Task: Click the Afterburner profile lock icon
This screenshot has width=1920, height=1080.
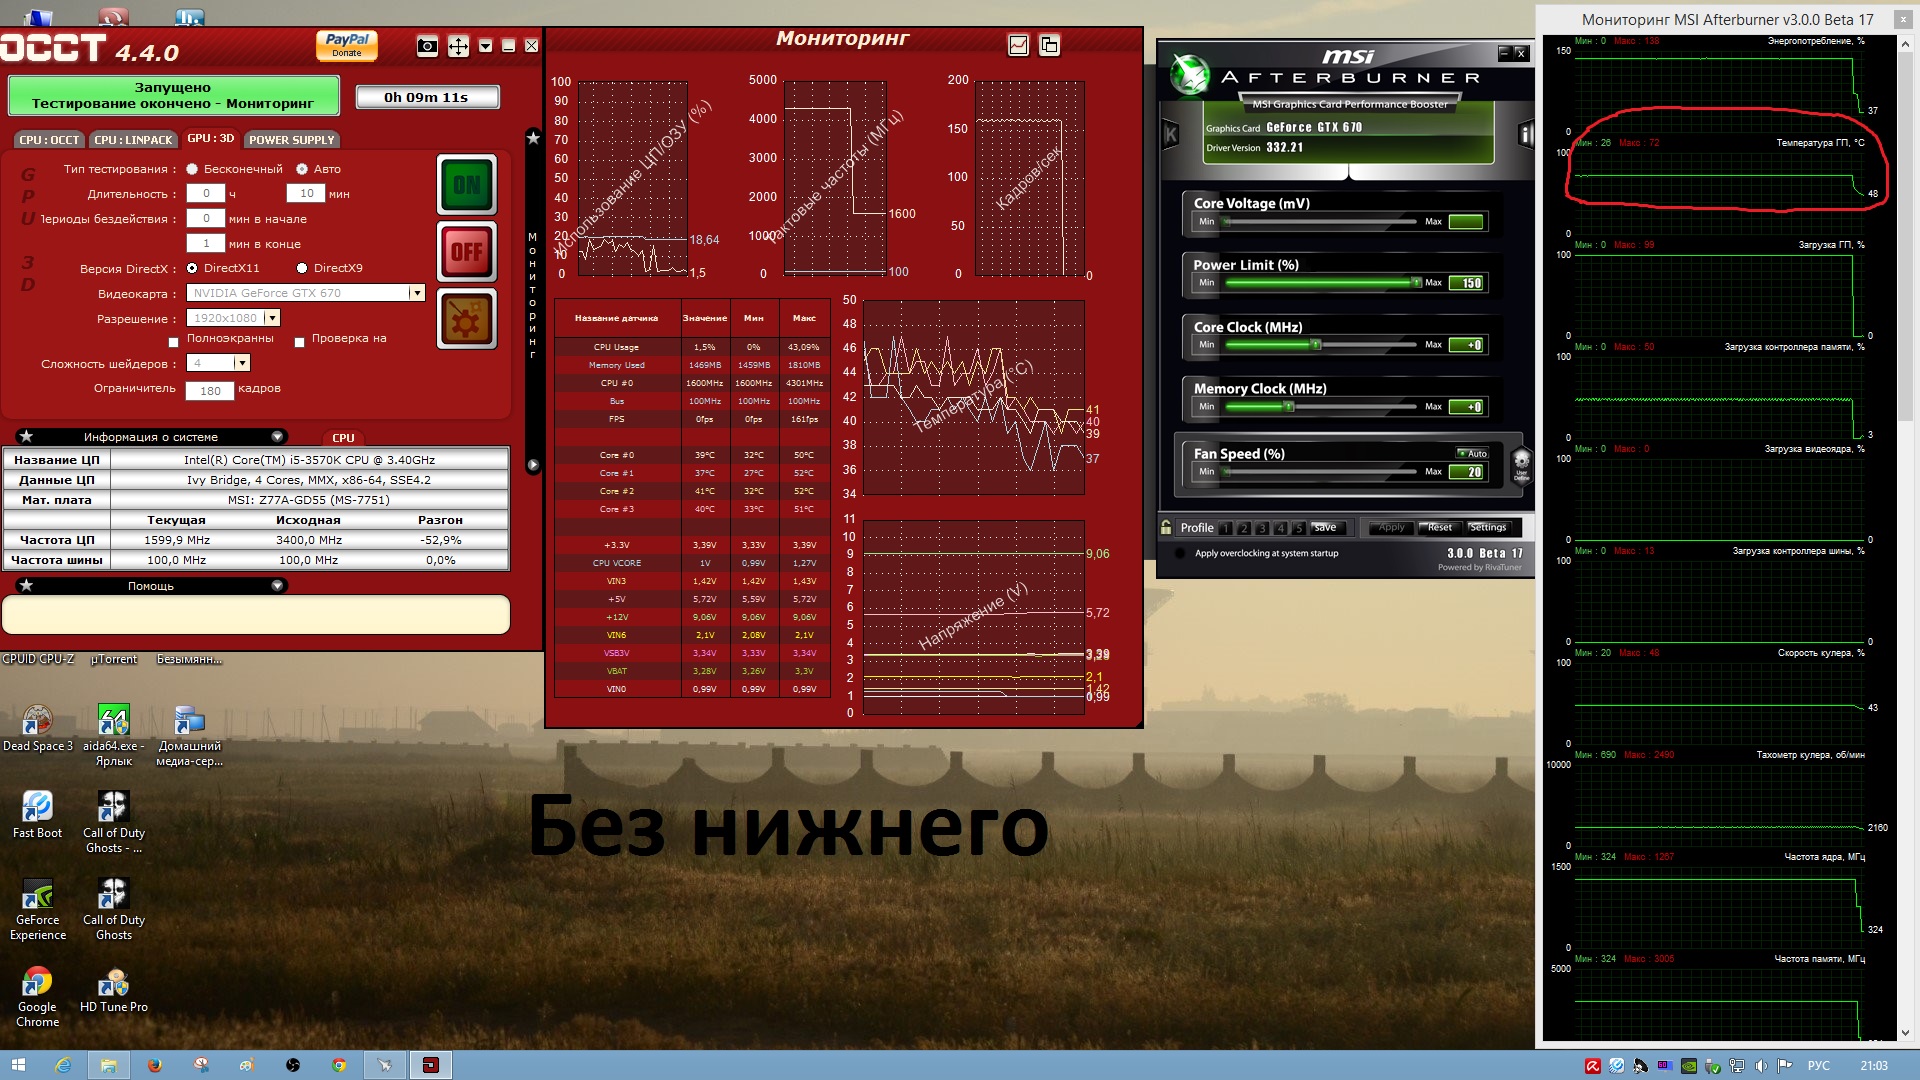Action: pyautogui.click(x=1166, y=527)
